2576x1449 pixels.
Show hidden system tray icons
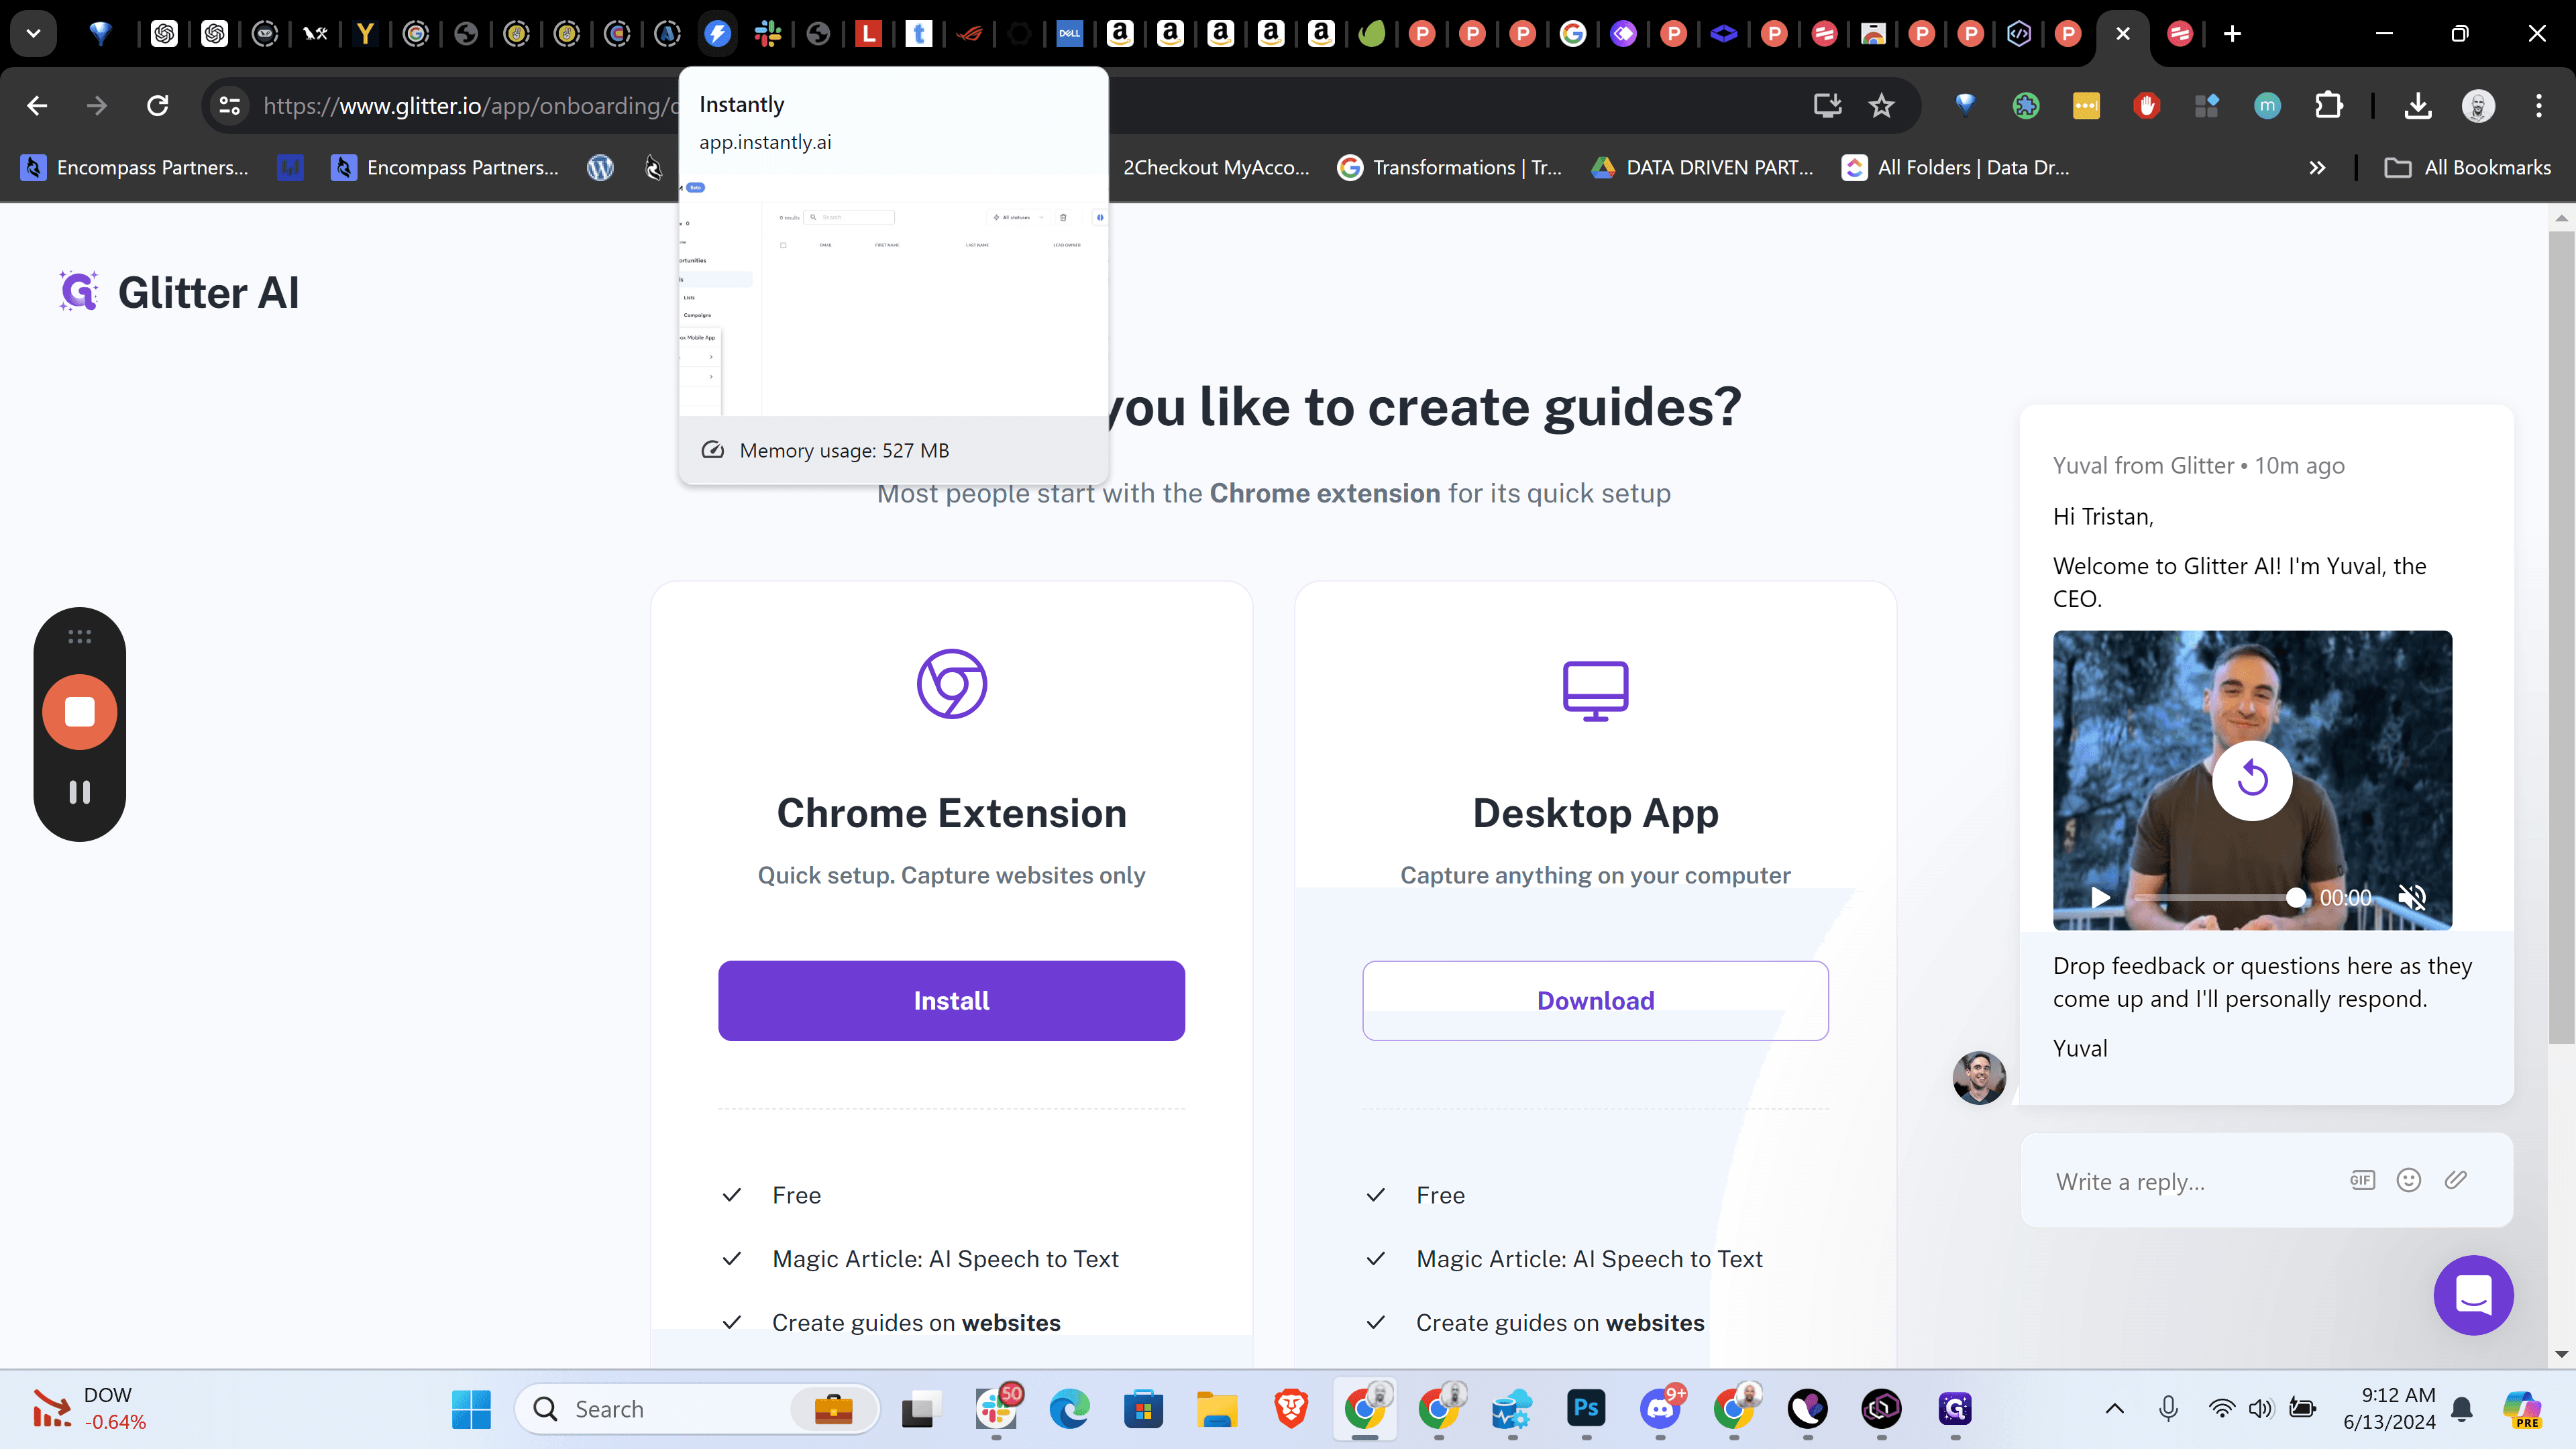point(2114,1409)
